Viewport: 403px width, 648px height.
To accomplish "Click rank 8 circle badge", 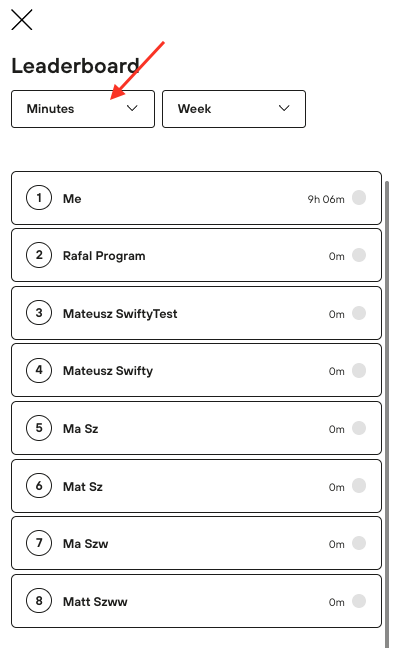I will [x=39, y=600].
